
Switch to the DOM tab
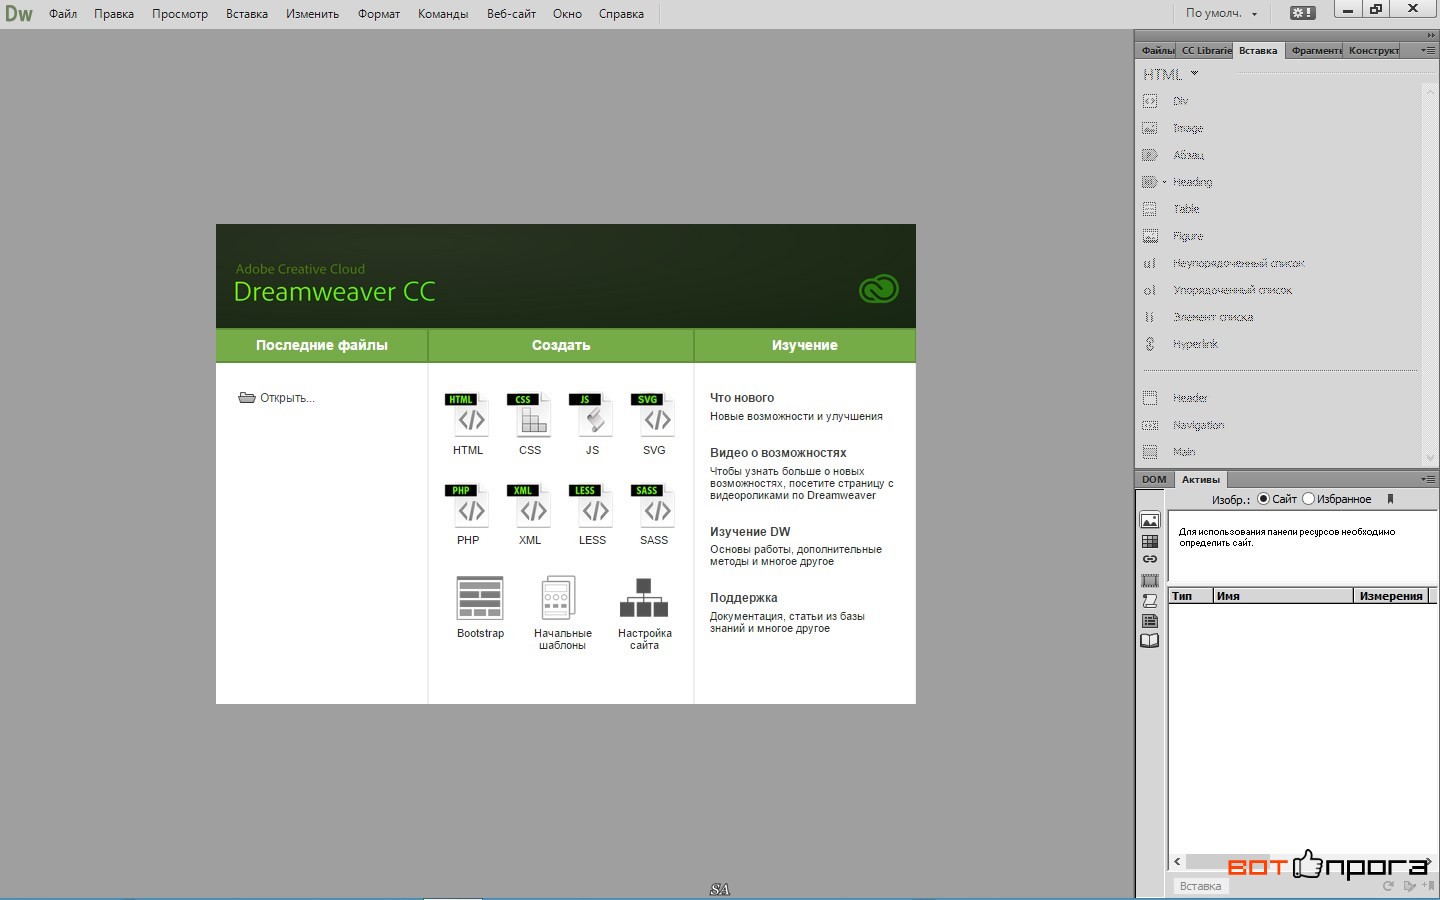(1154, 479)
